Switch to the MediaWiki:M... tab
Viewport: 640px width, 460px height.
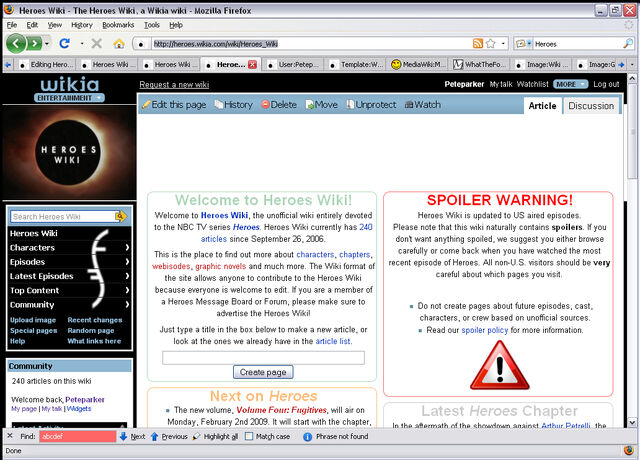point(418,64)
